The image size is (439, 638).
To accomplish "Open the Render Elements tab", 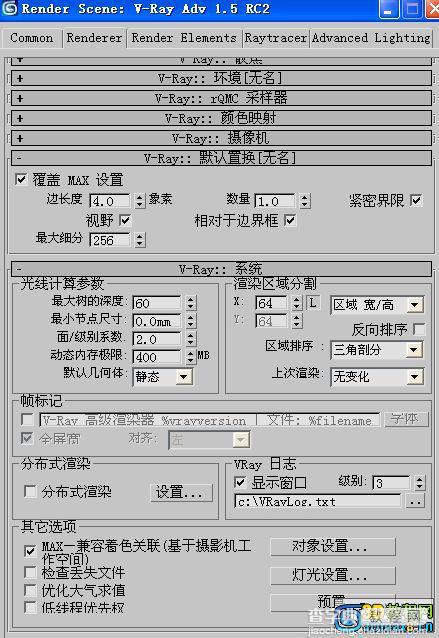I will point(184,38).
